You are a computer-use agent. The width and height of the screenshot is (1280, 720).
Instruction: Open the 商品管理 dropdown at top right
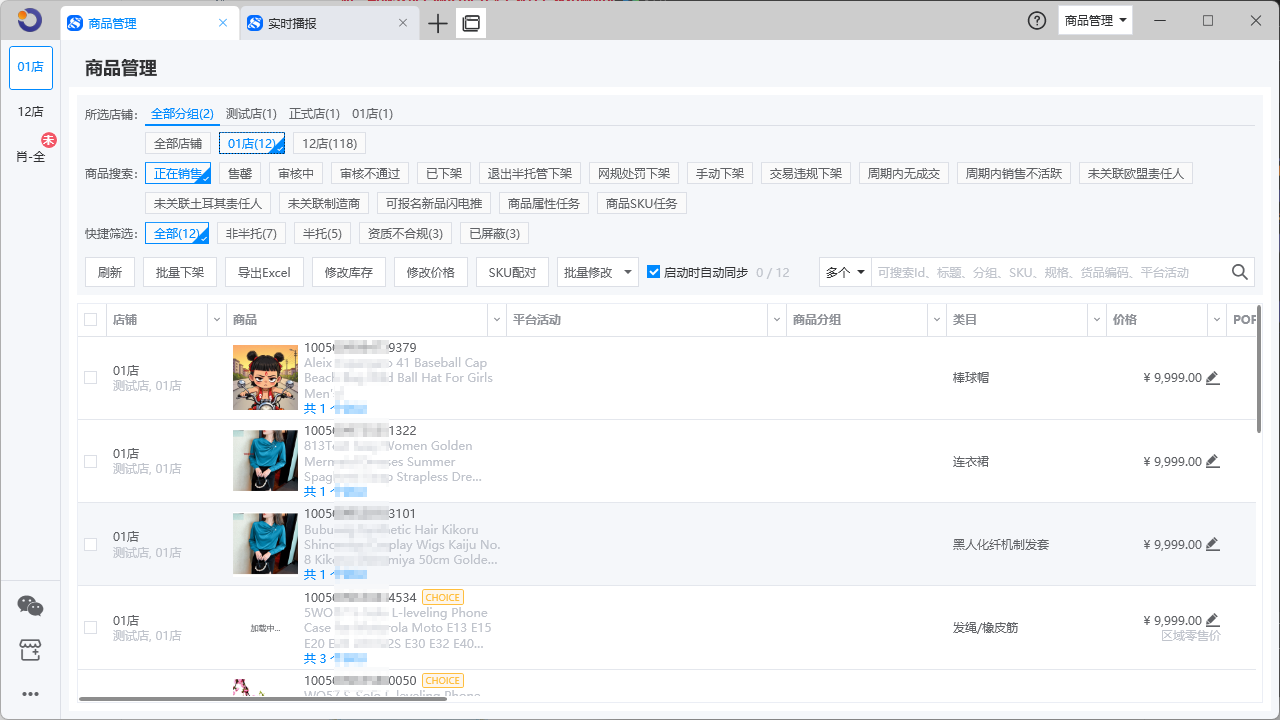click(x=1095, y=21)
